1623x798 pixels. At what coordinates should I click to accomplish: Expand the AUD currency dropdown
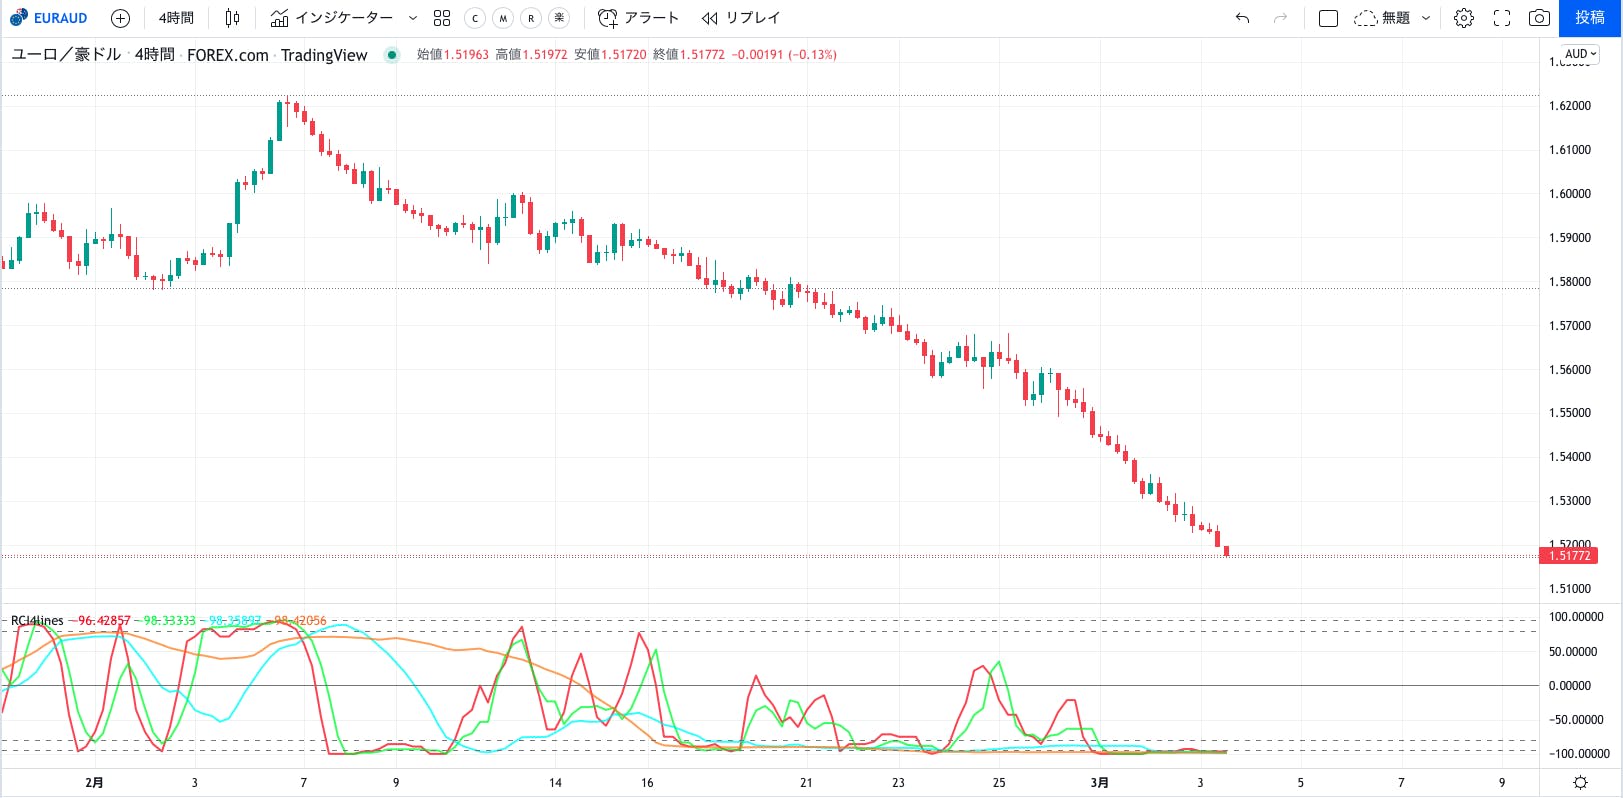(x=1580, y=54)
